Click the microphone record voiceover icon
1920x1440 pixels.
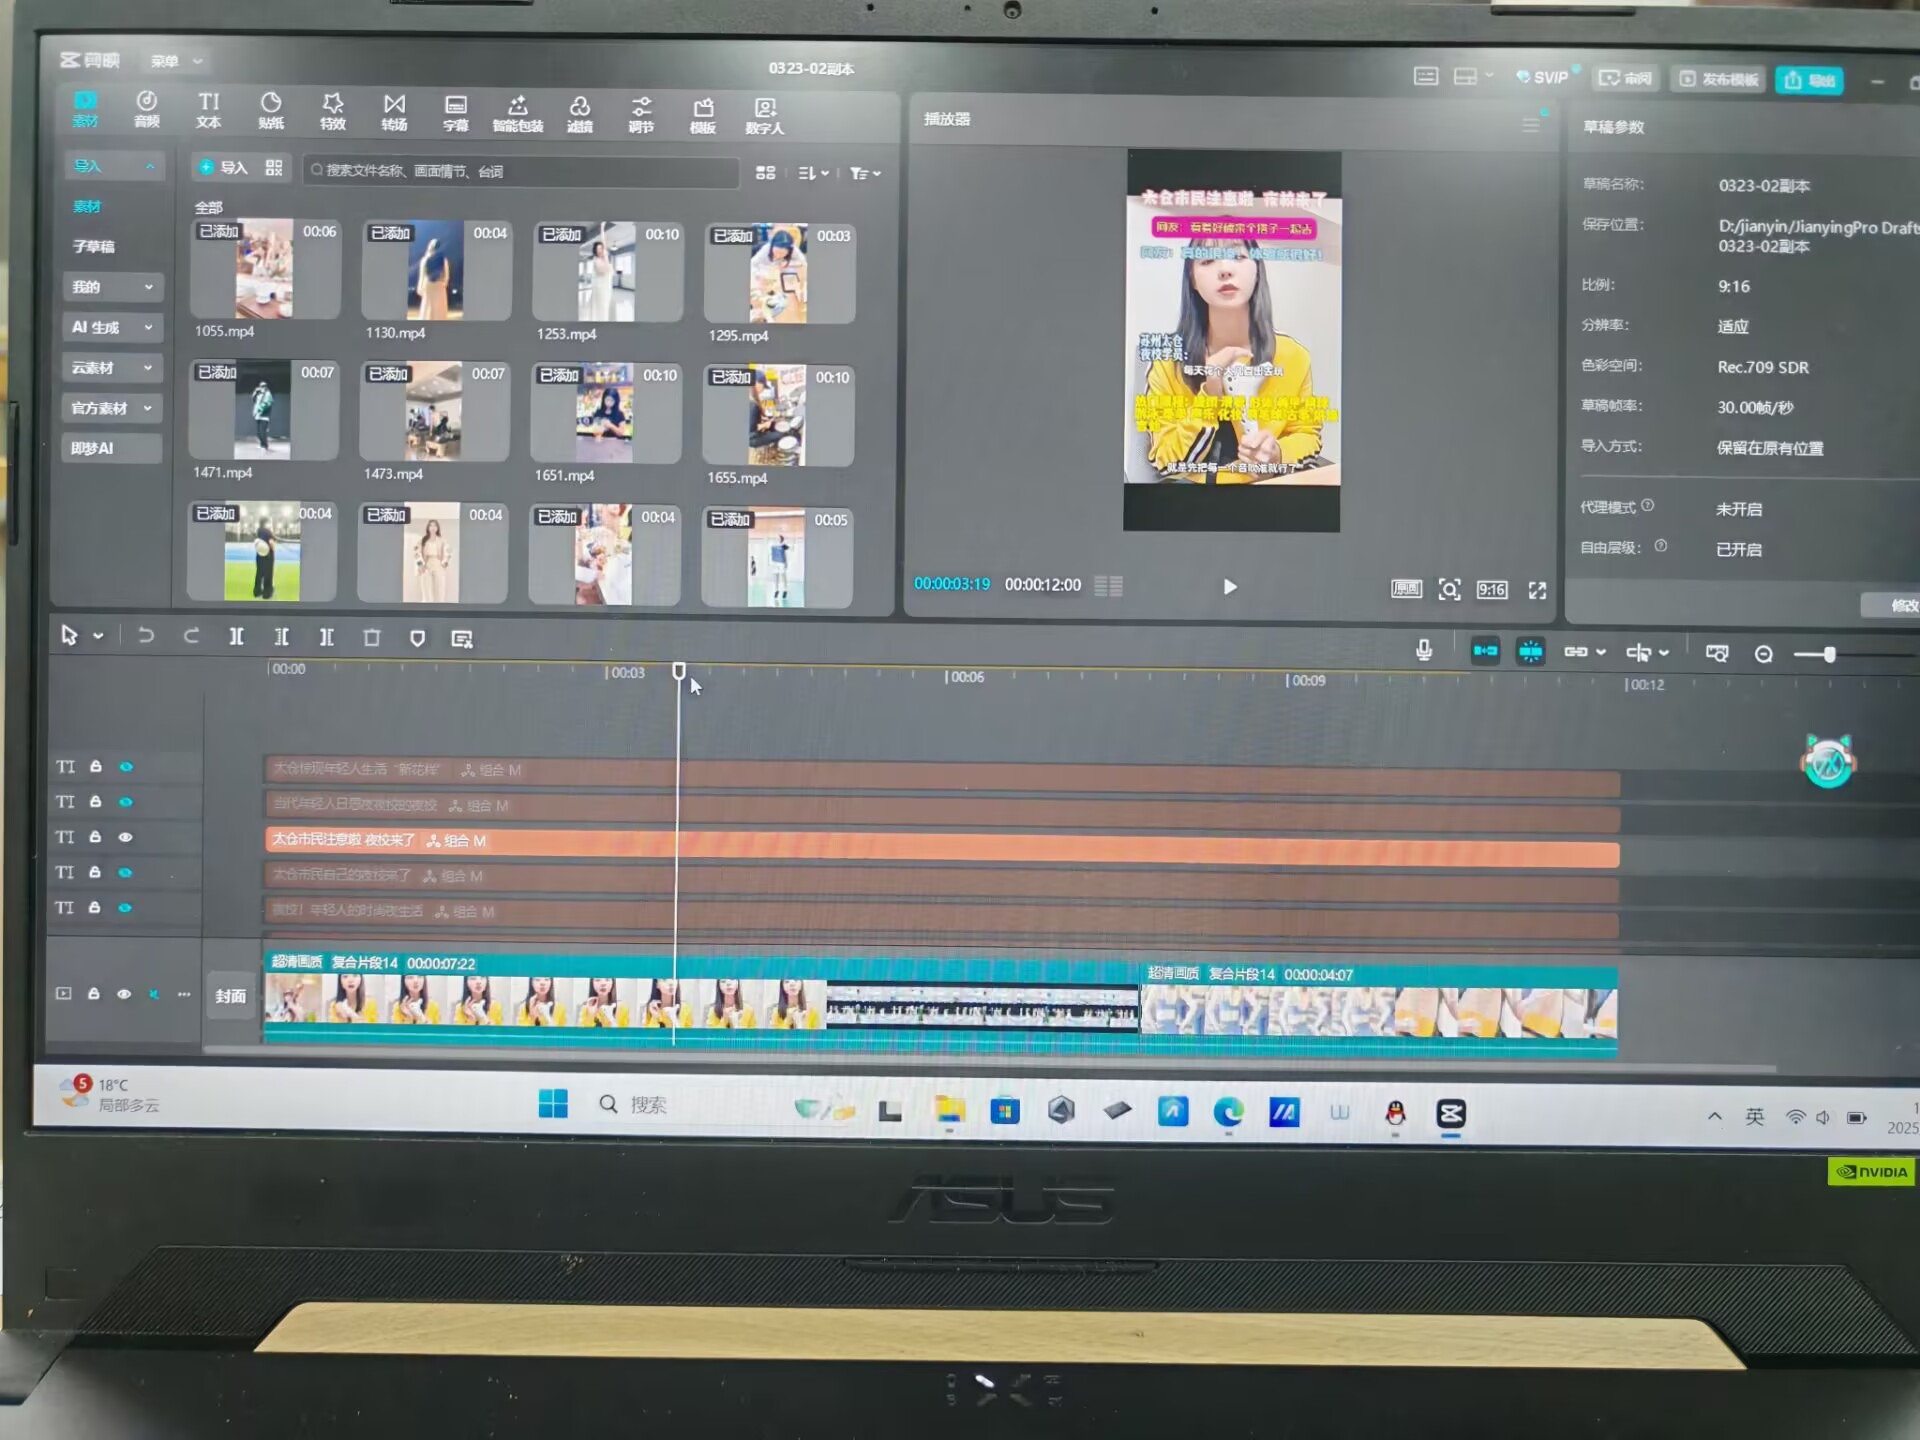(x=1424, y=651)
